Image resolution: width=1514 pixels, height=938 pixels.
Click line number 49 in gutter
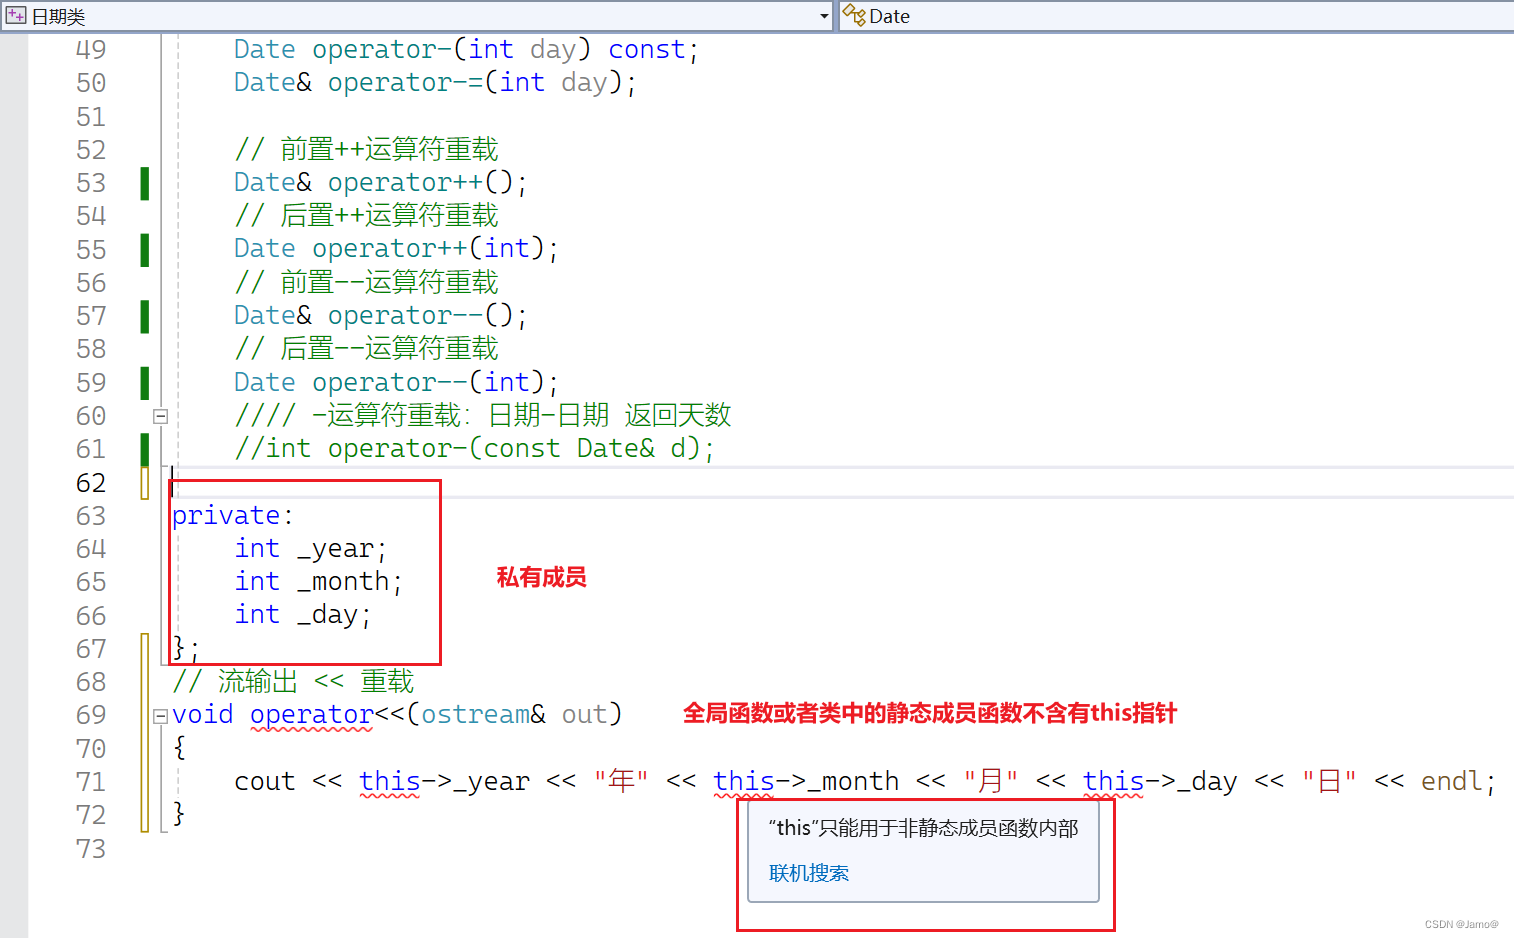point(91,50)
